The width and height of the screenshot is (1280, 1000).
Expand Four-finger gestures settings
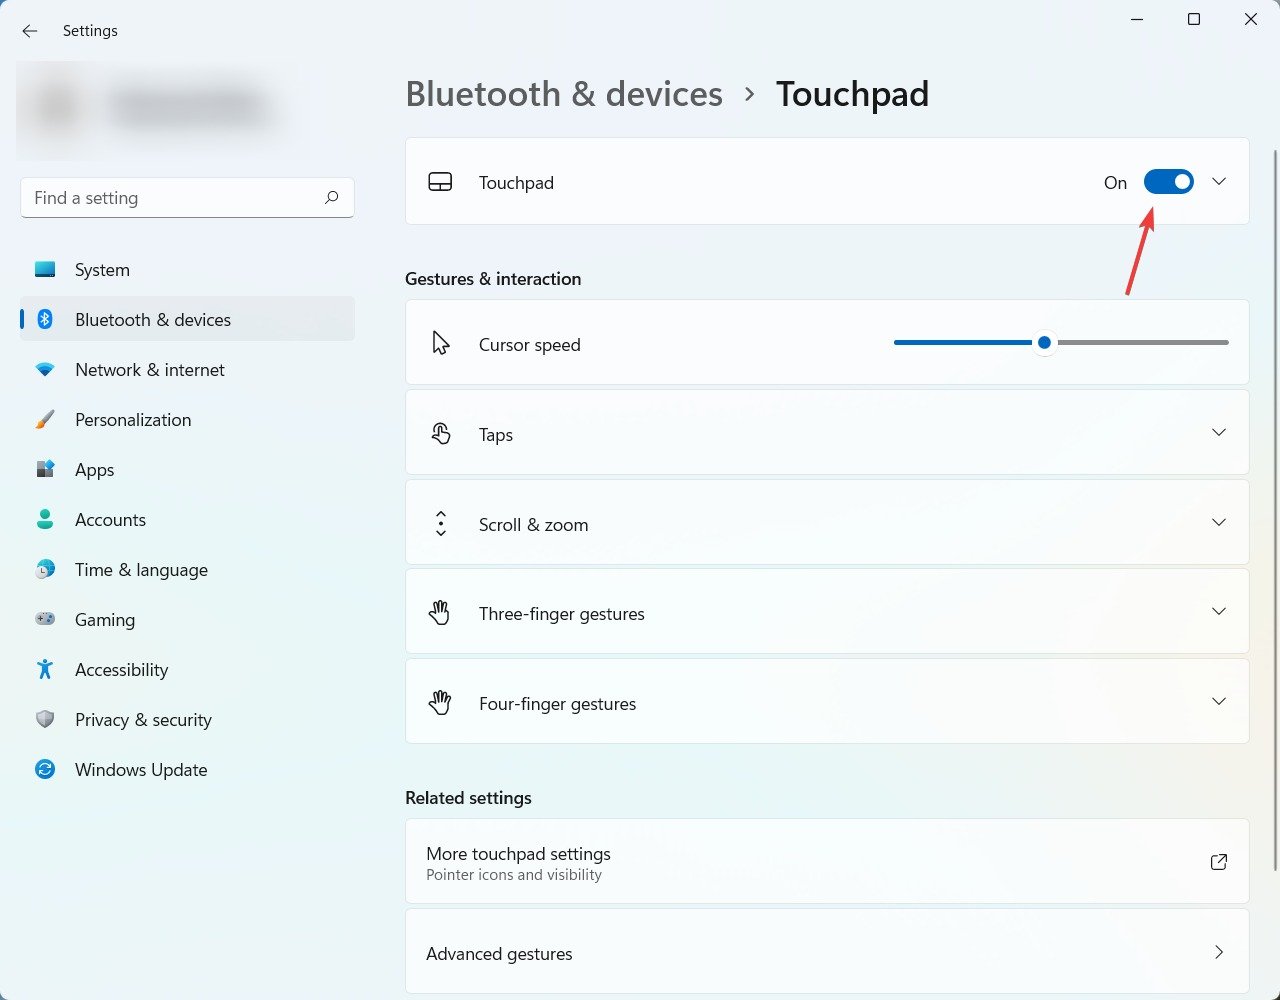pyautogui.click(x=1218, y=702)
